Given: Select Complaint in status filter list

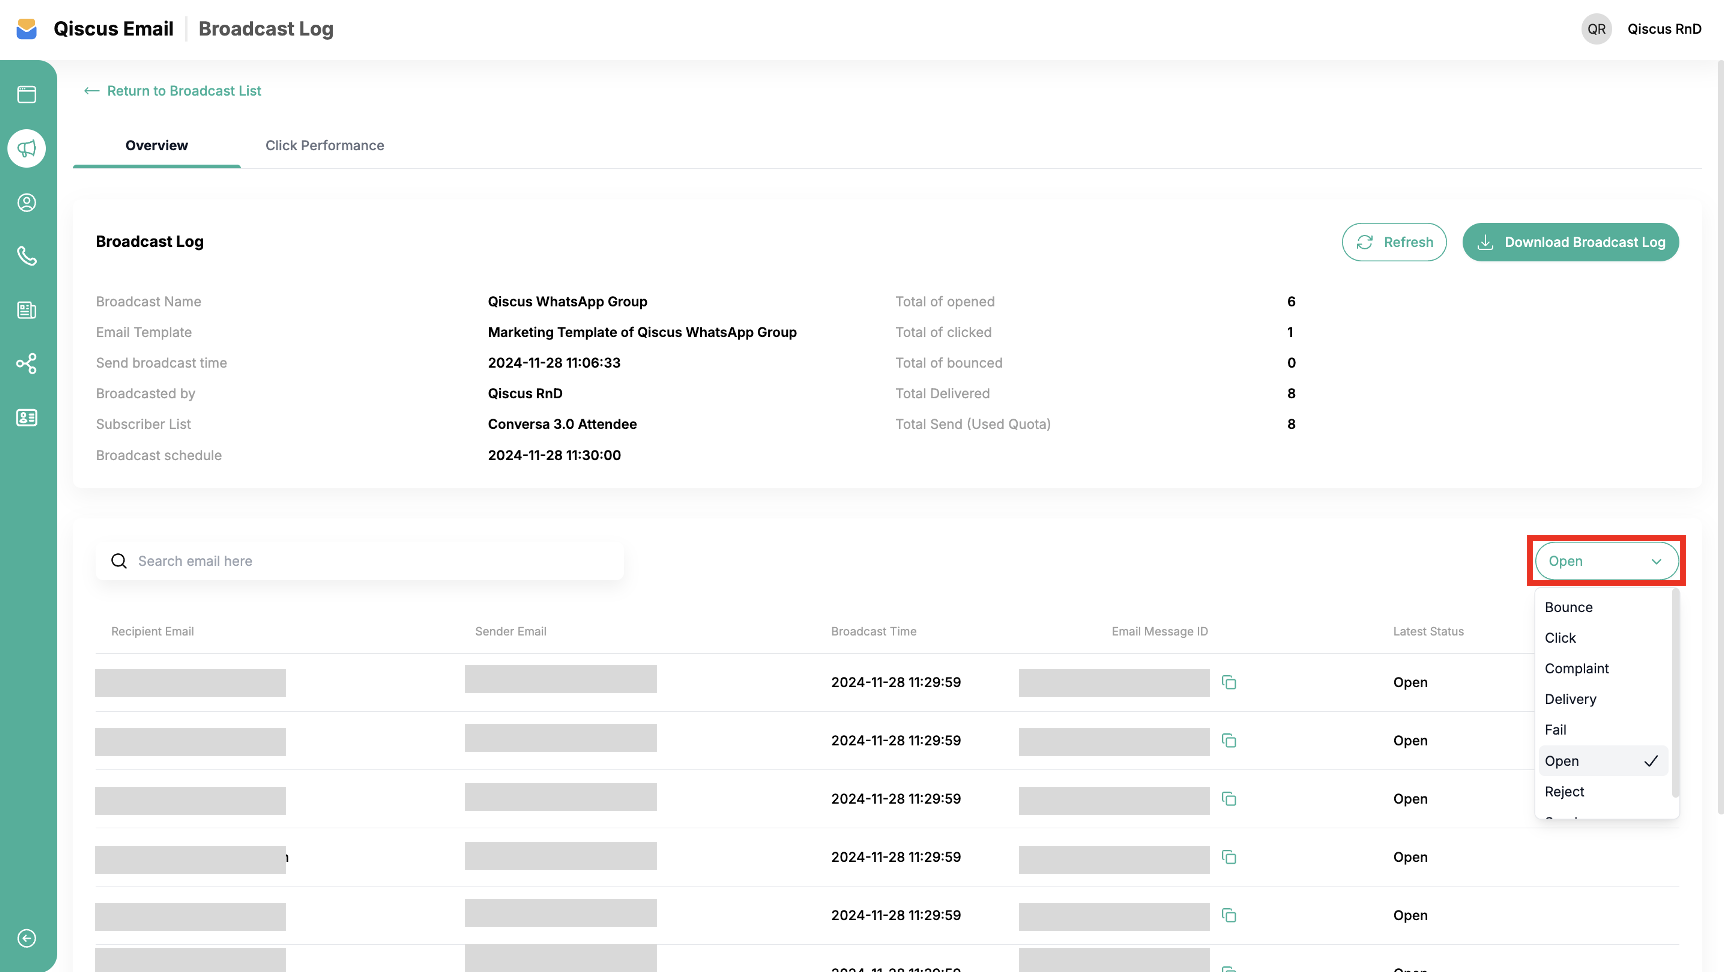Looking at the screenshot, I should click(1603, 669).
